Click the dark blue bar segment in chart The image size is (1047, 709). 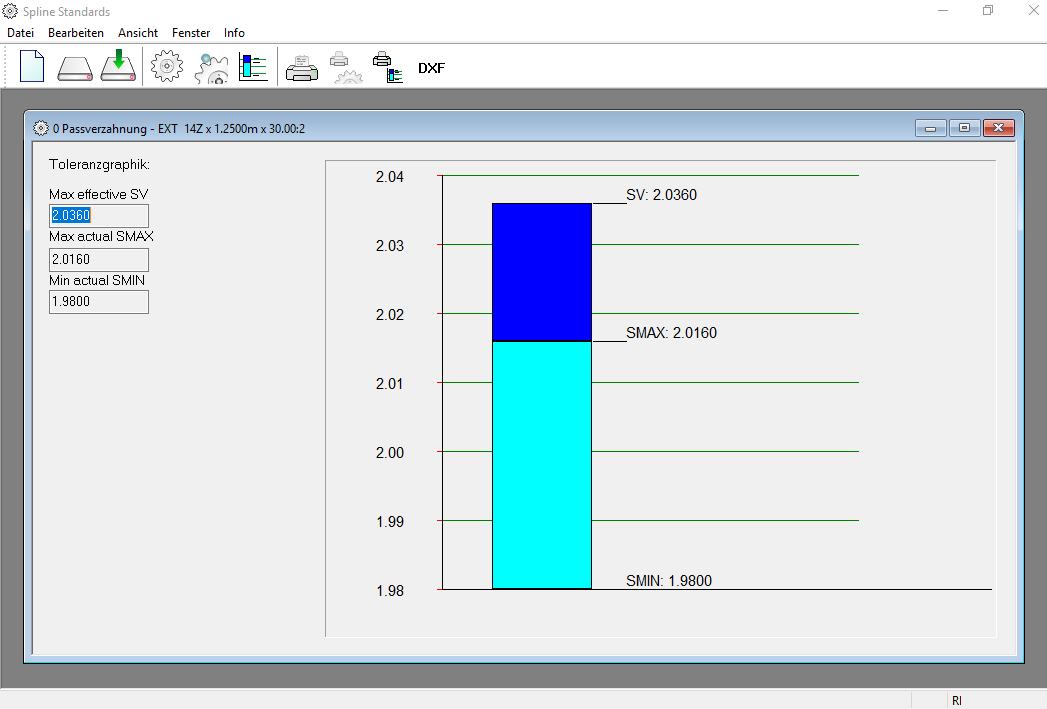tap(542, 272)
